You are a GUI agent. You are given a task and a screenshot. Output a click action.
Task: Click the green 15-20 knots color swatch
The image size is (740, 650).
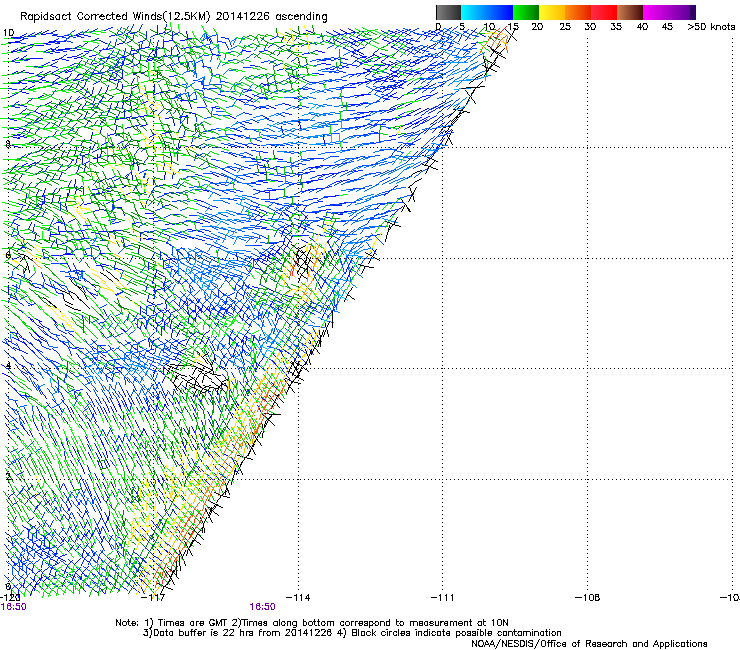click(x=526, y=12)
